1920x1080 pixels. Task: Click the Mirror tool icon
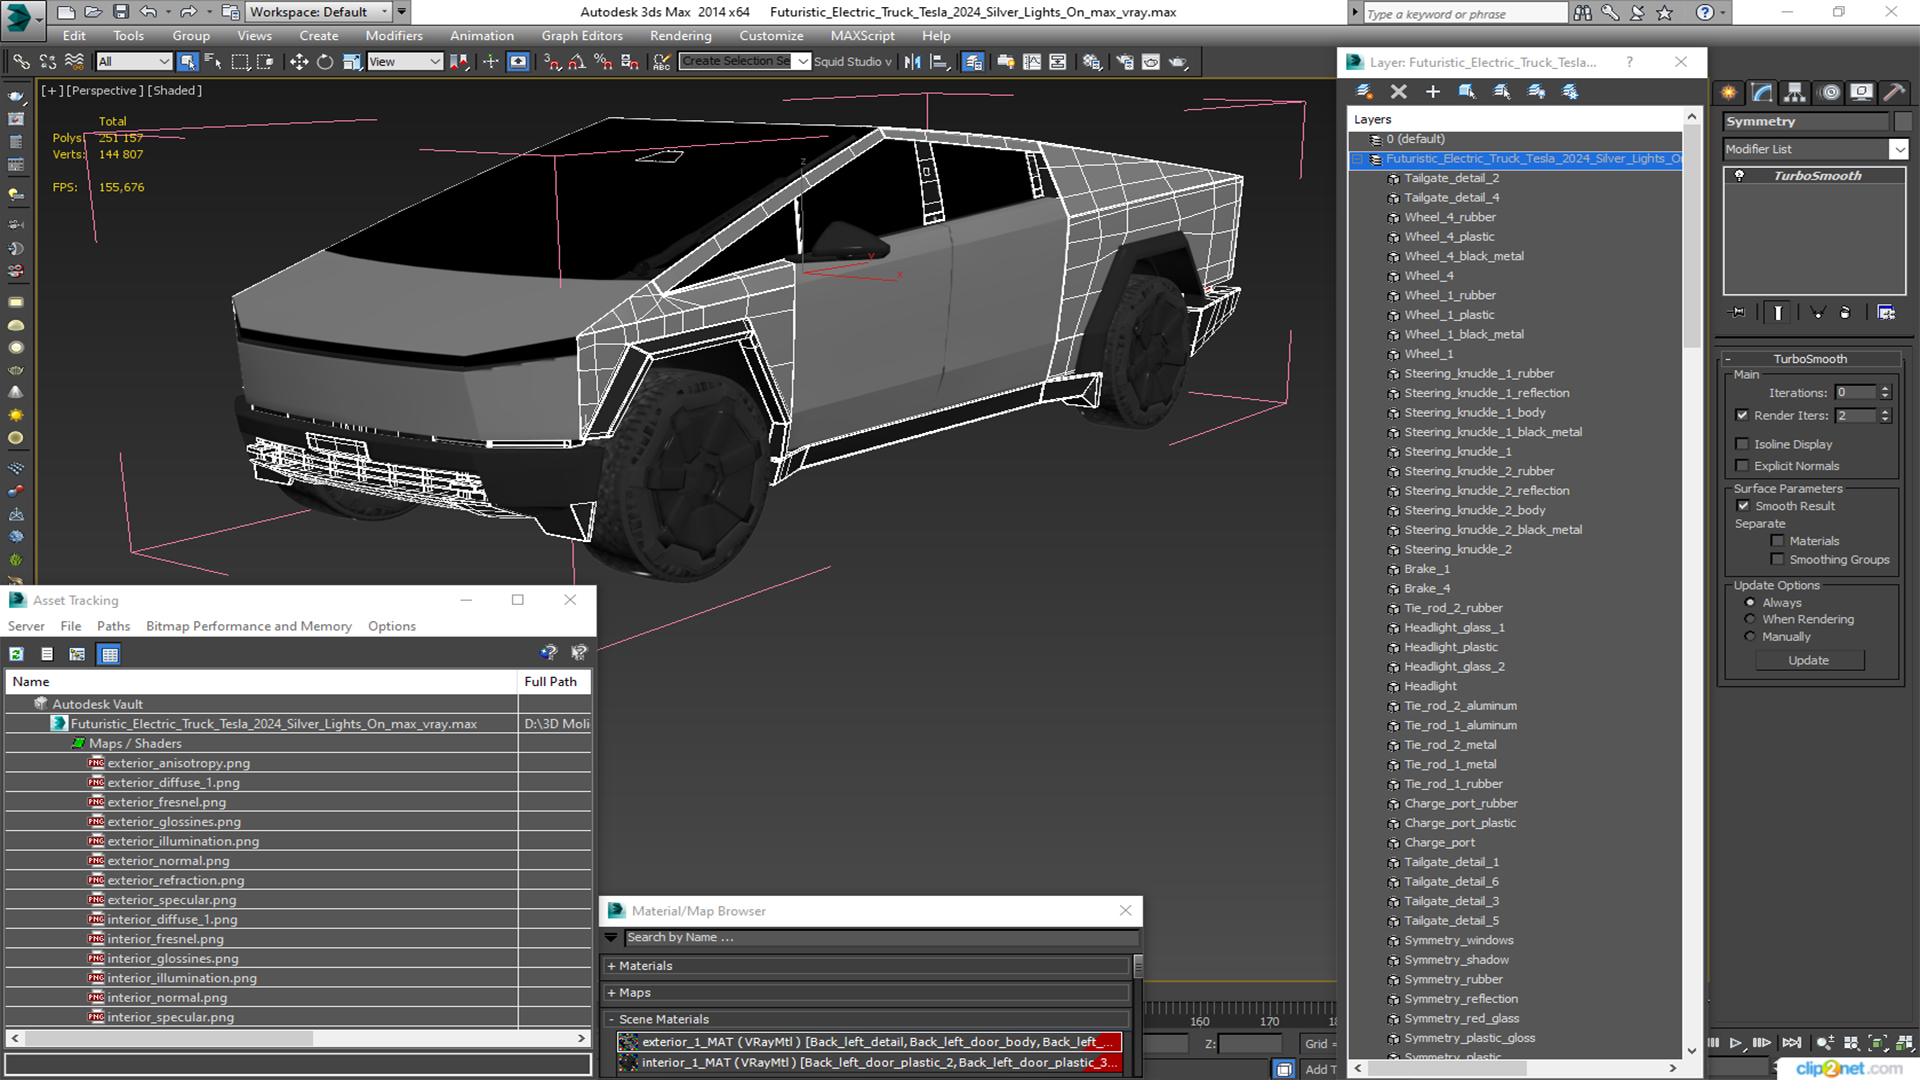coord(912,62)
